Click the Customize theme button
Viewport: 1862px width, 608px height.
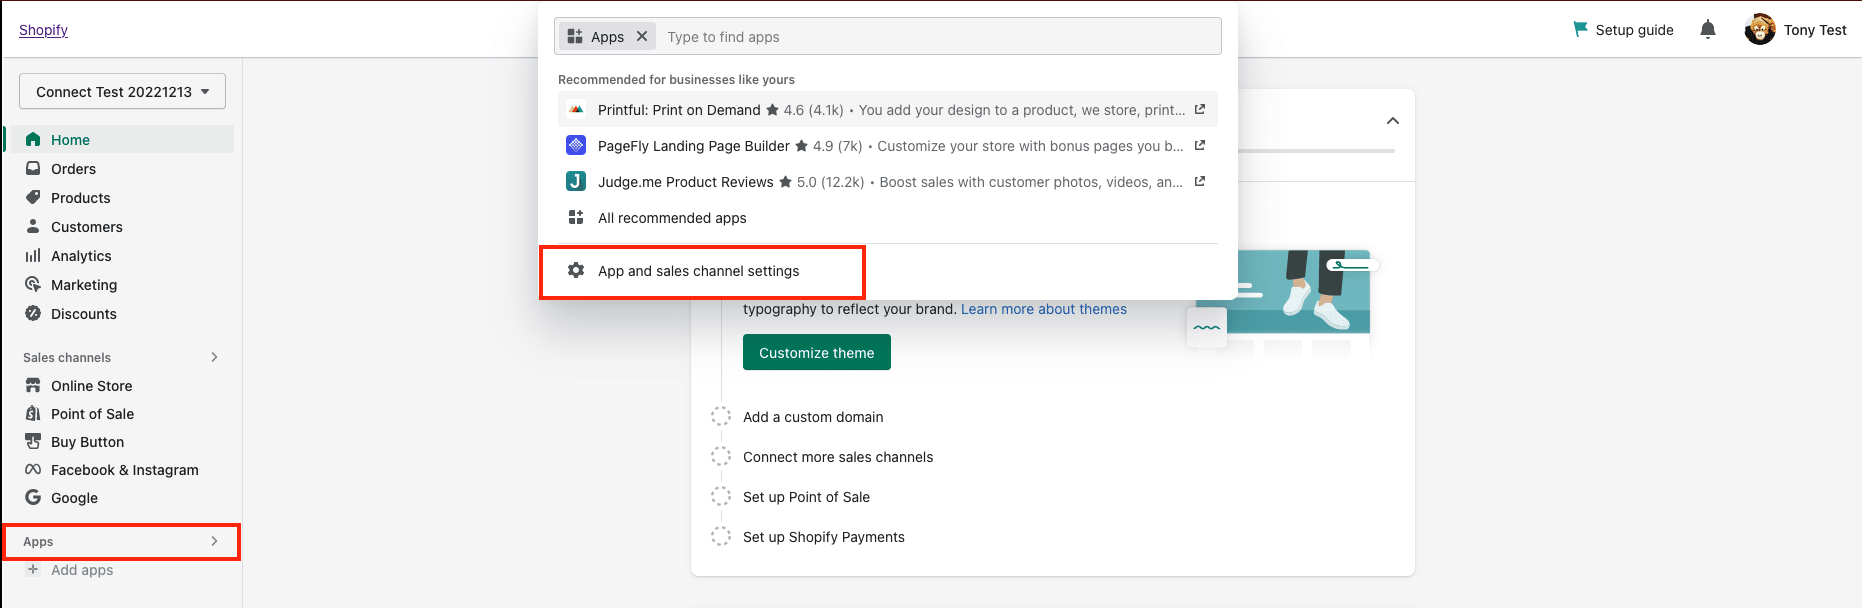tap(817, 352)
